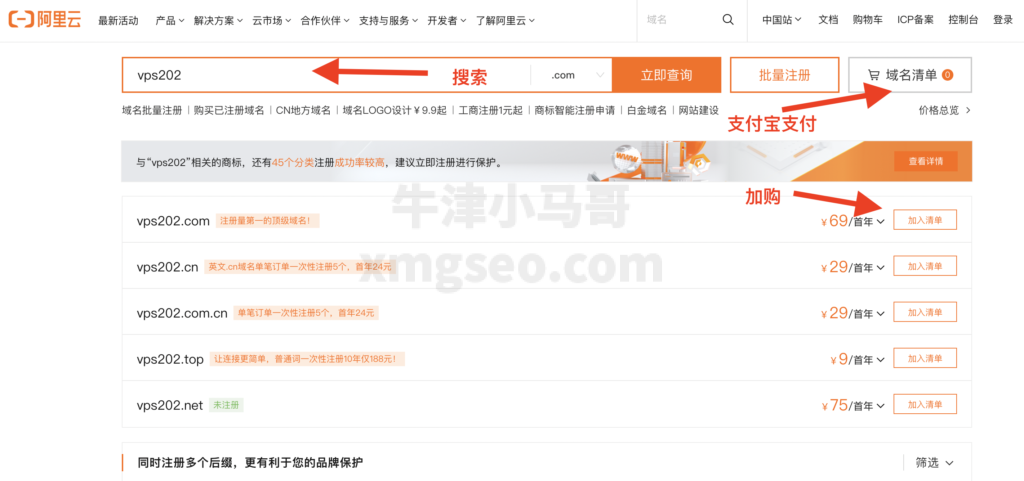The width and height of the screenshot is (1024, 481).
Task: Click 查看详情 on the trademark banner
Action: (925, 161)
